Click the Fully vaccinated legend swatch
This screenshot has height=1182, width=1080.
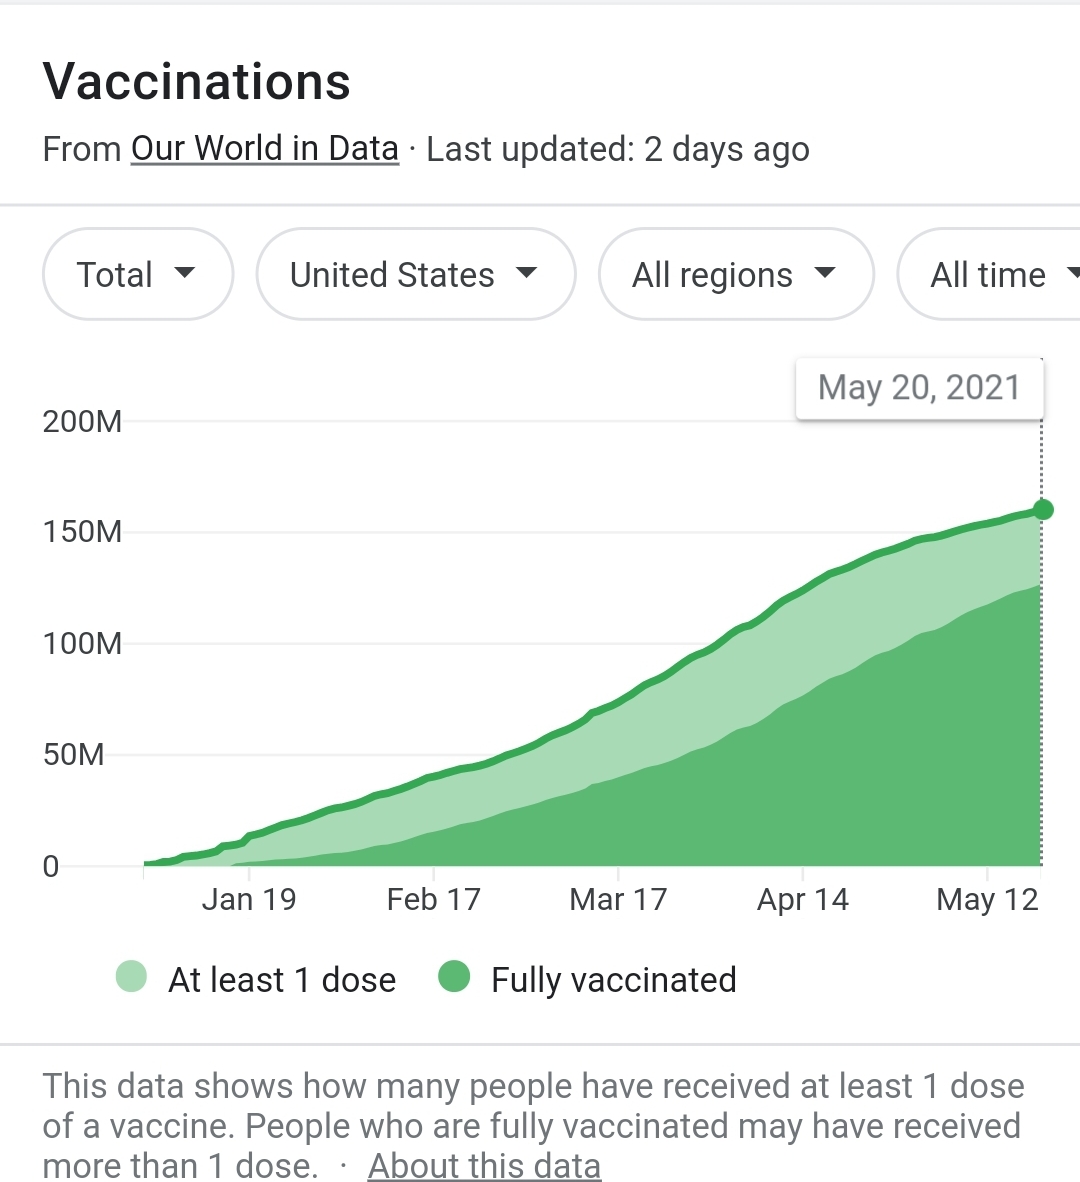click(454, 977)
